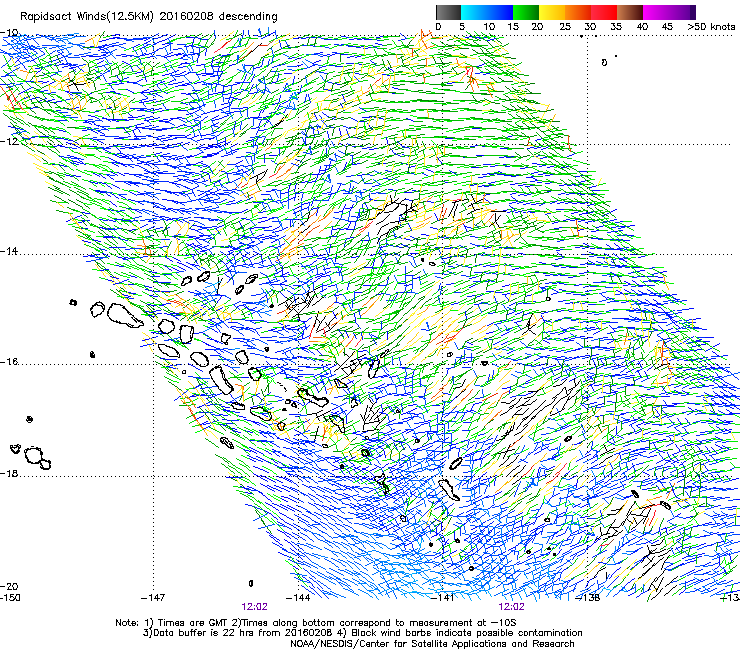This screenshot has height=650, width=740.
Task: Click the magenta-purple 40–50 knots legend segment
Action: pyautogui.click(x=669, y=12)
